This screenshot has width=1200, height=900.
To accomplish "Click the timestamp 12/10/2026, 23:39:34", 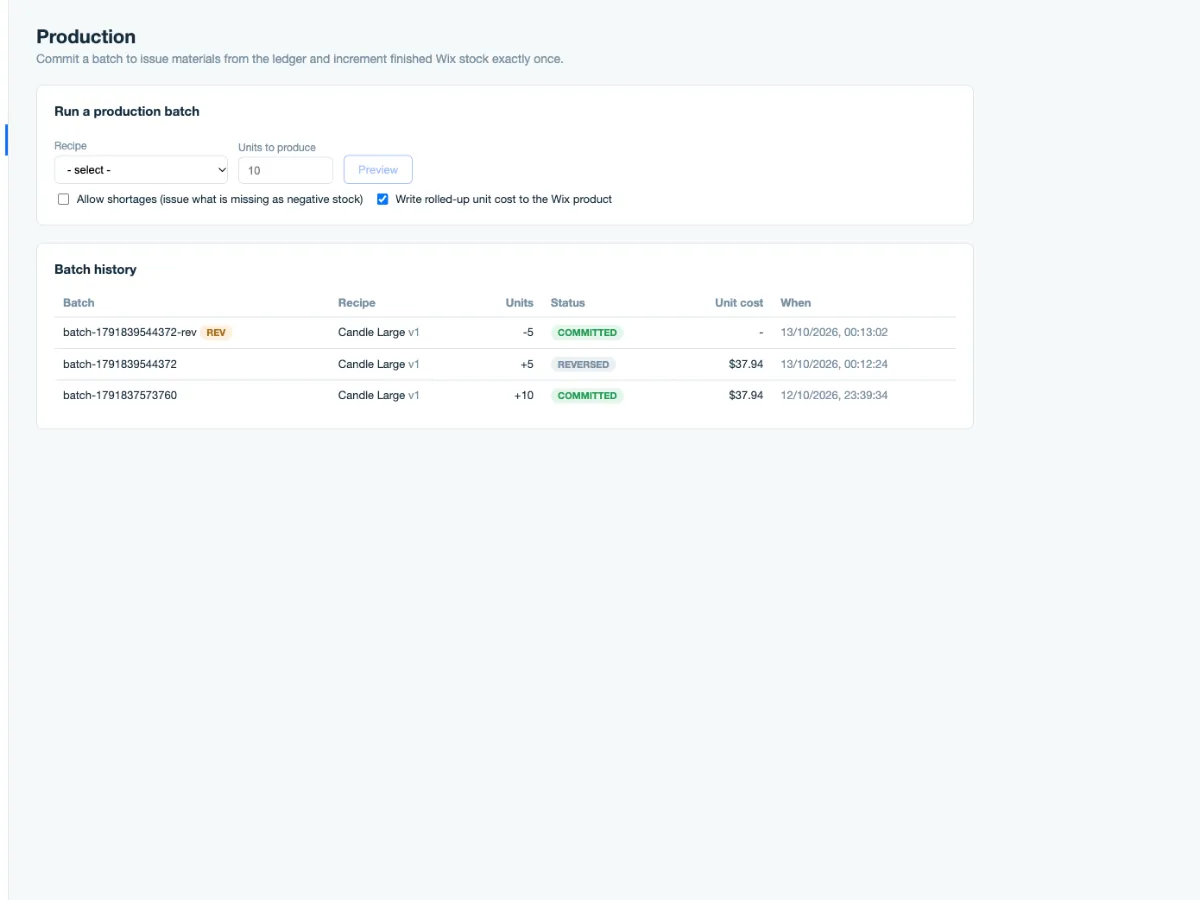I will 834,395.
